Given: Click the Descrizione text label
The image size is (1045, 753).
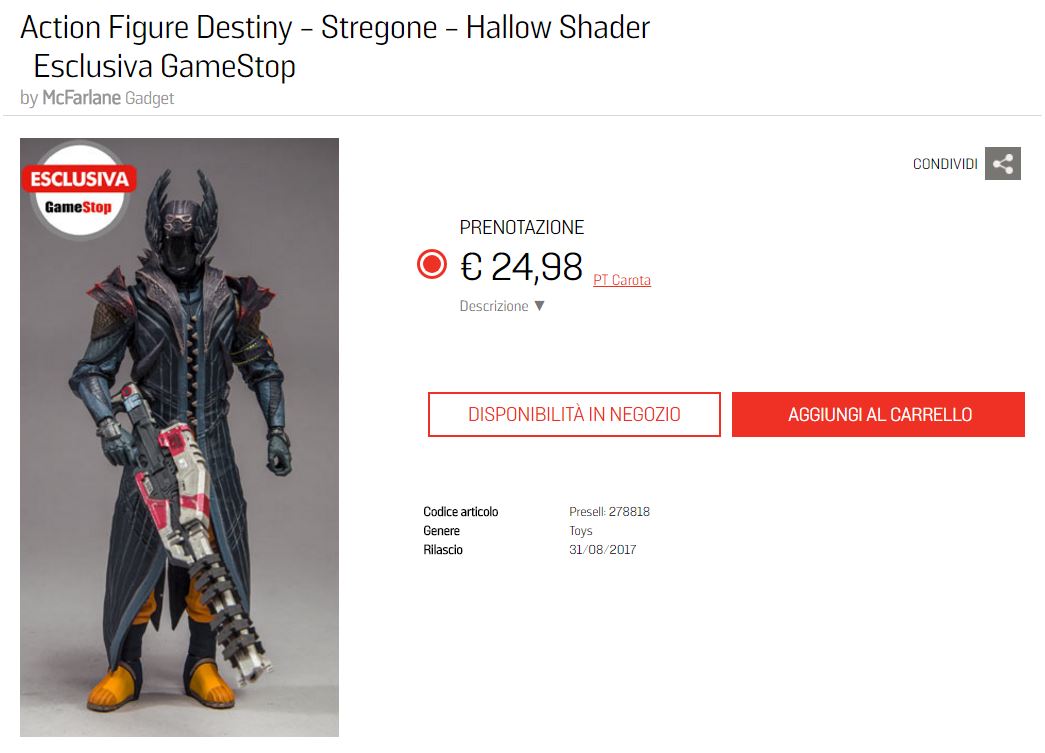Looking at the screenshot, I should tap(494, 306).
